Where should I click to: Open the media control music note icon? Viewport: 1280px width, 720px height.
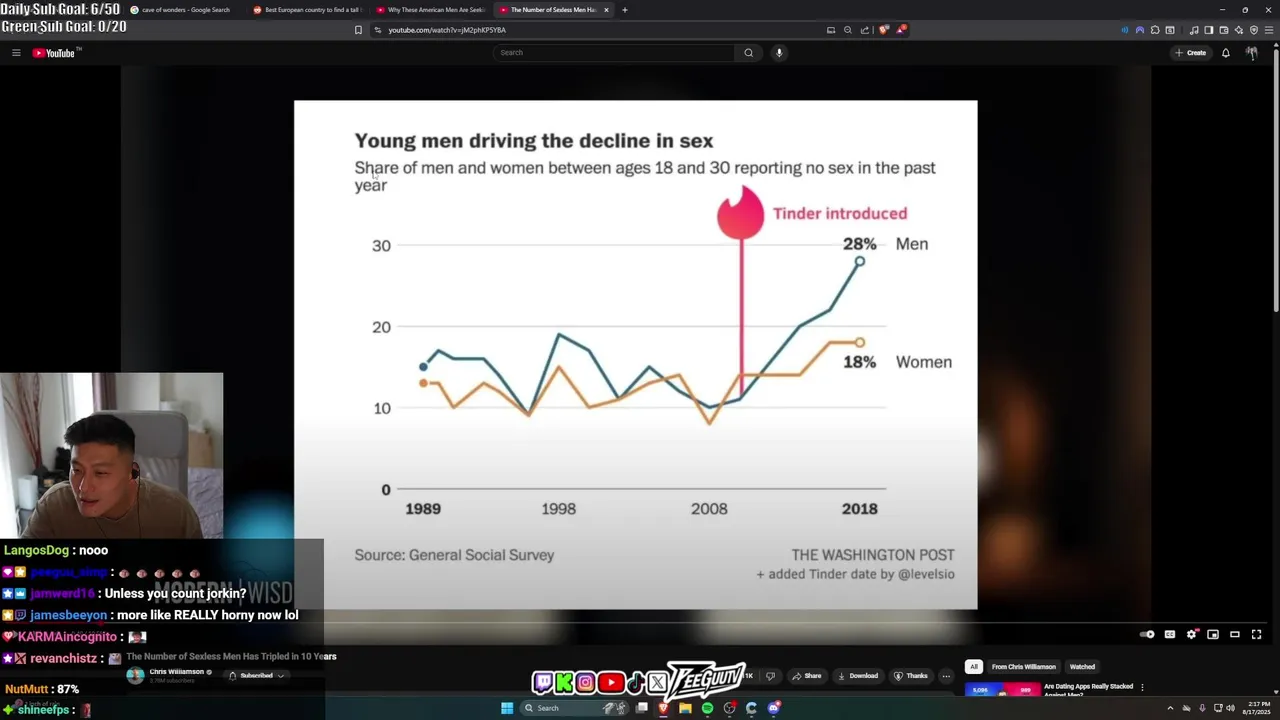click(1194, 30)
